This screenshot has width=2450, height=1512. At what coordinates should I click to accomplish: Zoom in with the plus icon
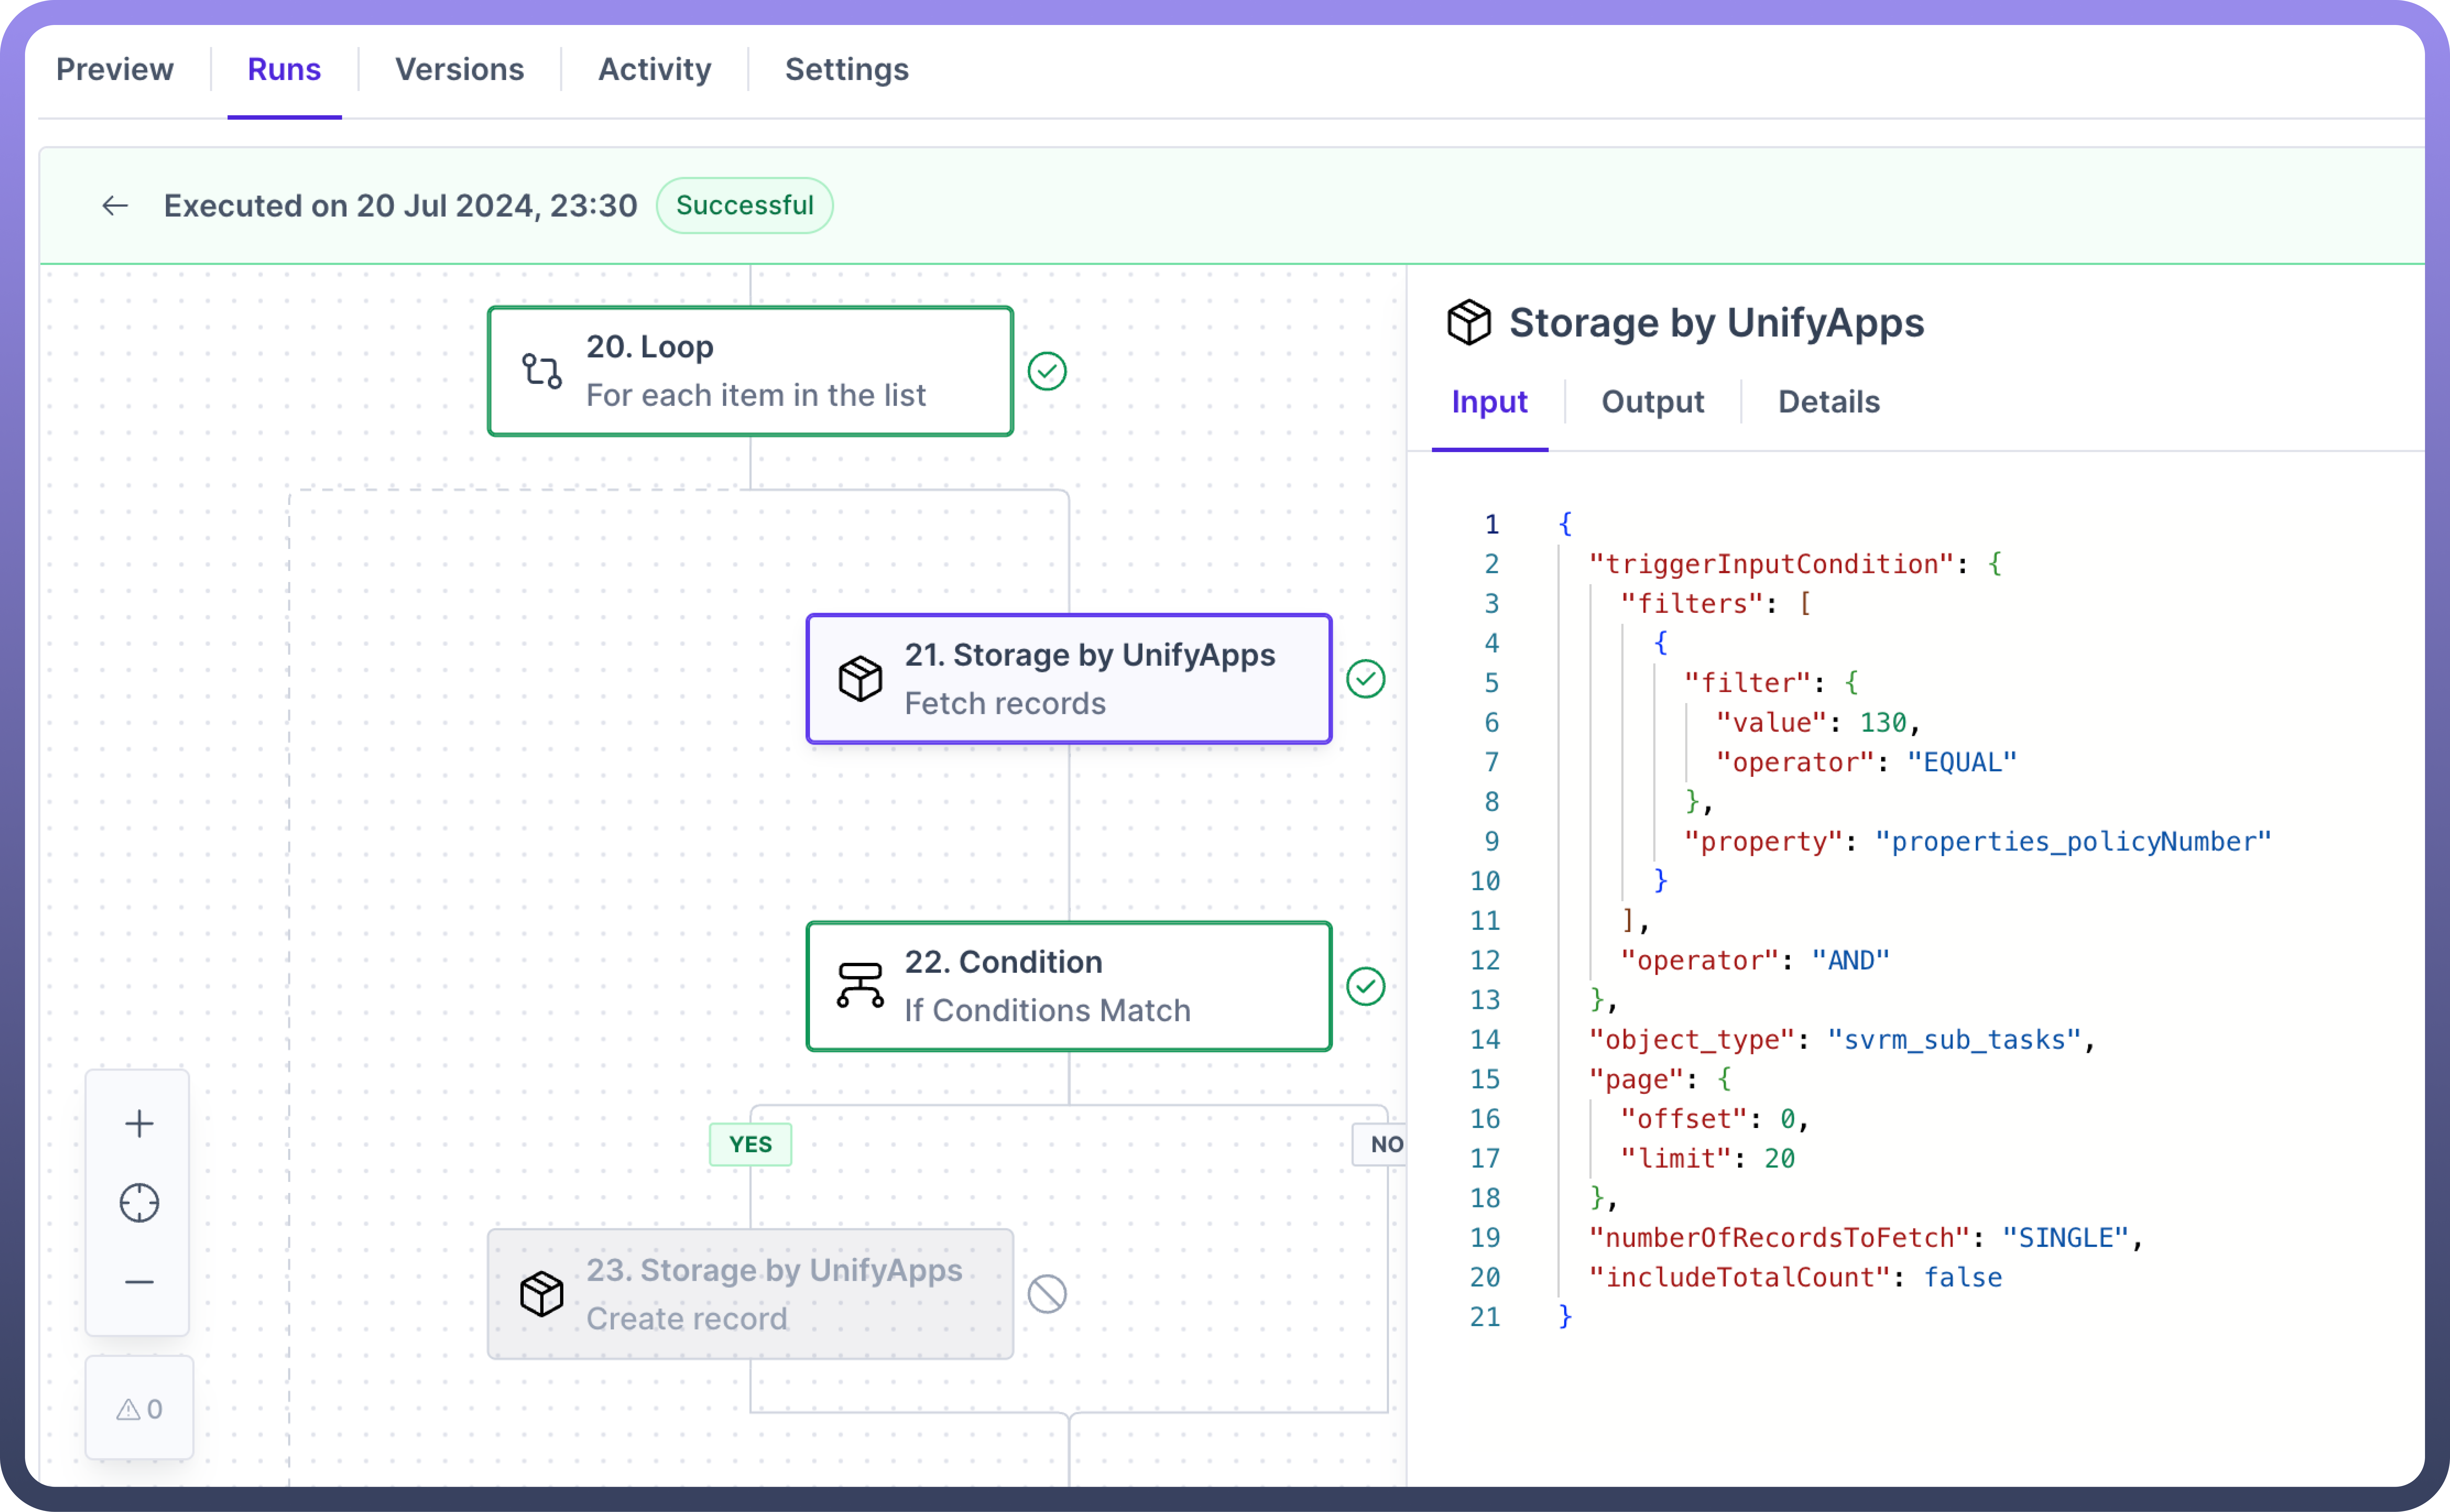tap(139, 1123)
